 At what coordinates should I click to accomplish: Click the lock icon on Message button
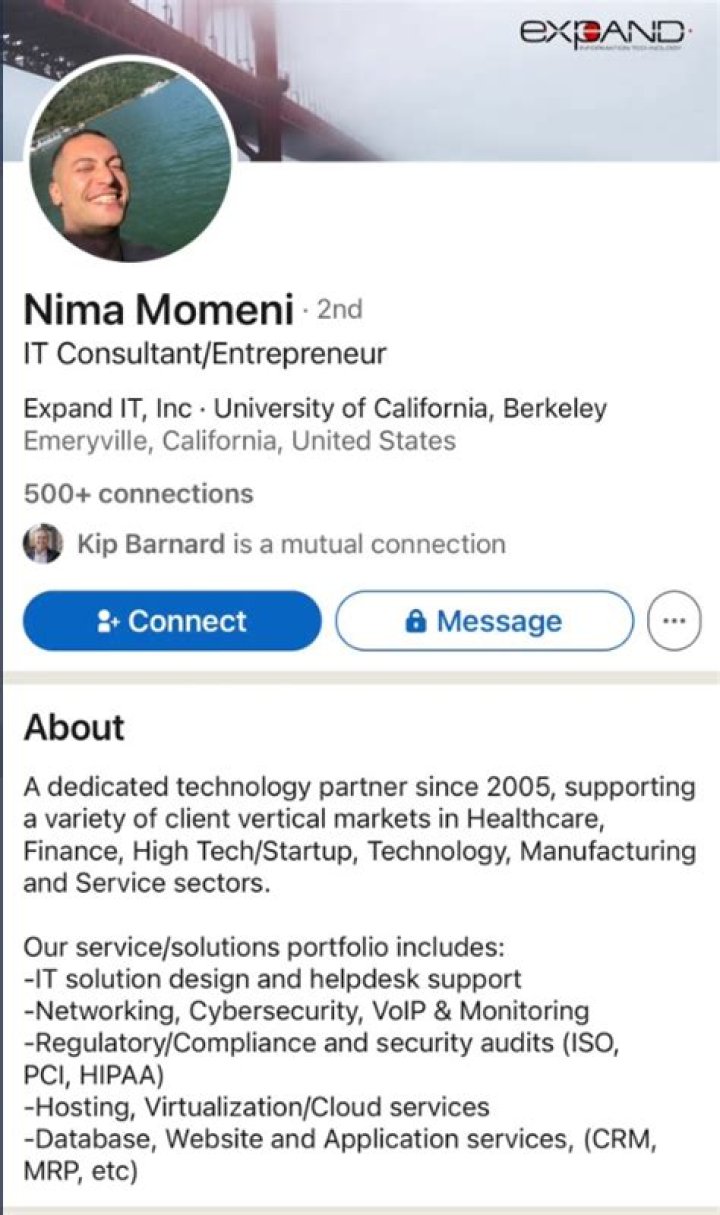tap(415, 622)
